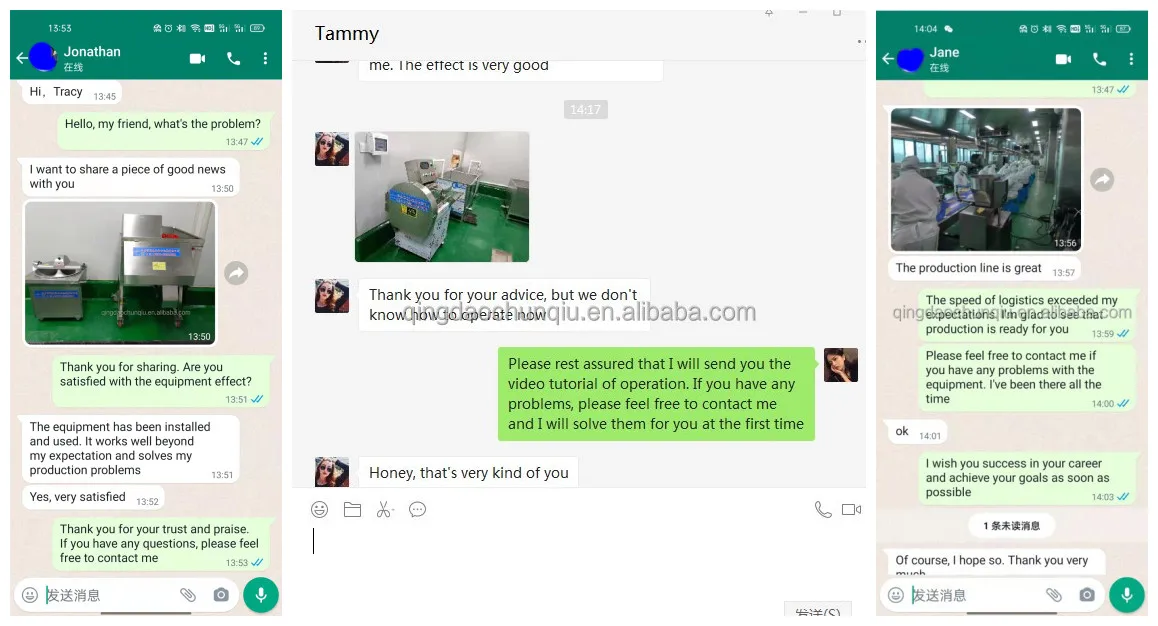The height and width of the screenshot is (626, 1158).
Task: Forward the machine photo in Jonathan chat
Action: click(x=236, y=273)
